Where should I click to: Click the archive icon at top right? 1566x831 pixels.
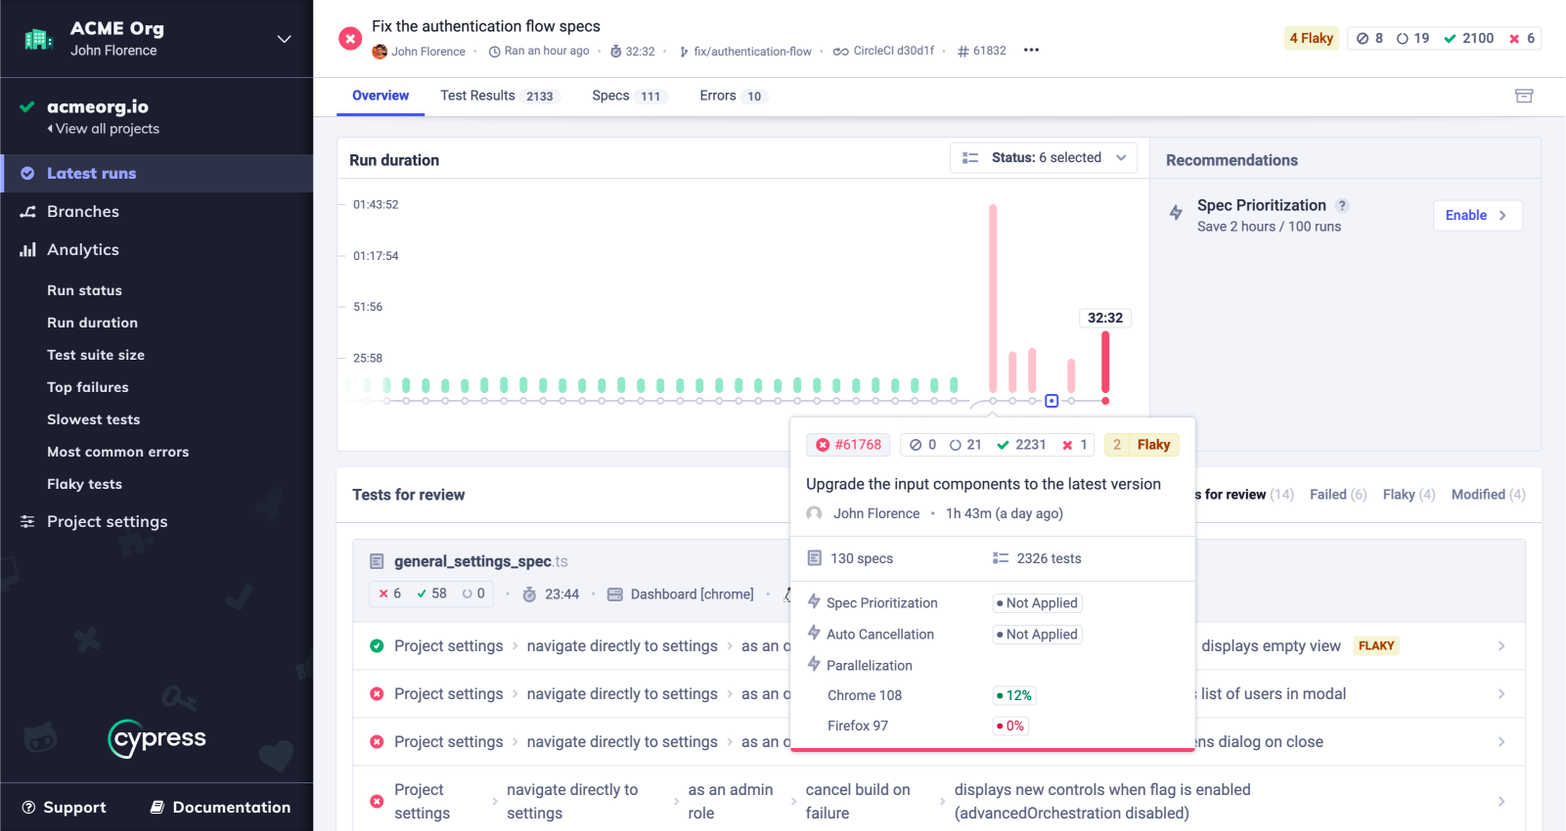click(1523, 96)
